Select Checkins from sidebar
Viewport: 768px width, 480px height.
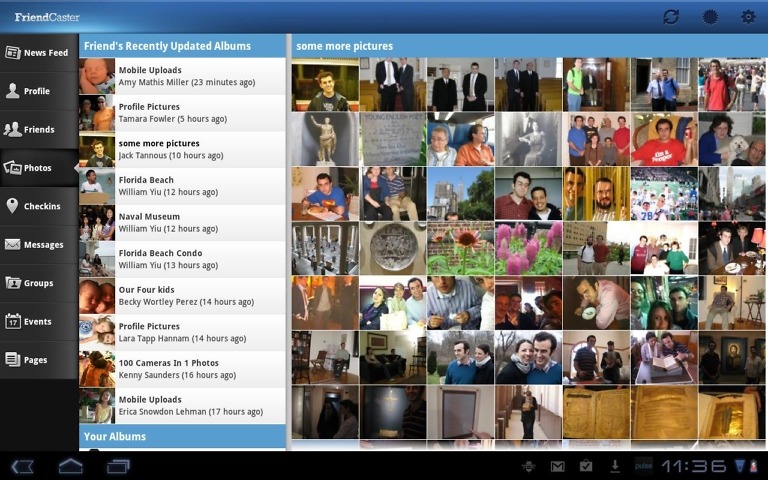39,206
